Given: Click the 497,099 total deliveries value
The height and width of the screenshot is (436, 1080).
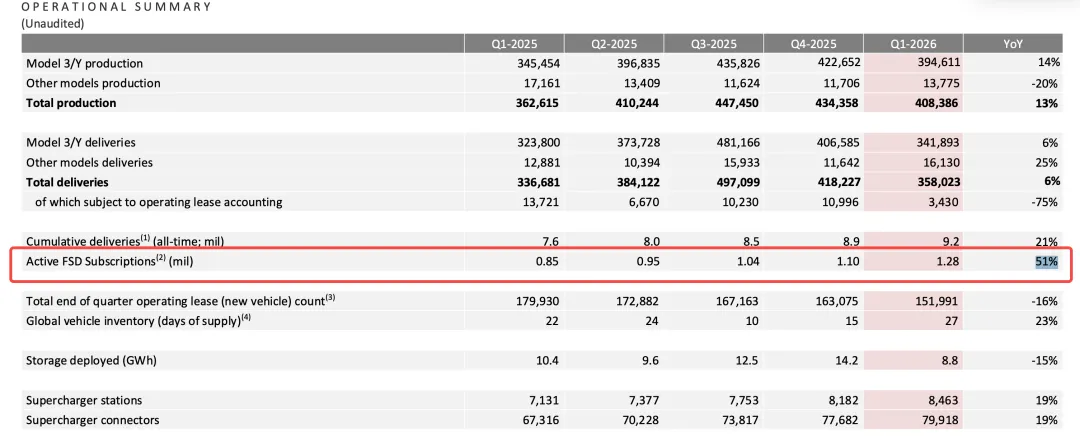Looking at the screenshot, I should (x=738, y=183).
